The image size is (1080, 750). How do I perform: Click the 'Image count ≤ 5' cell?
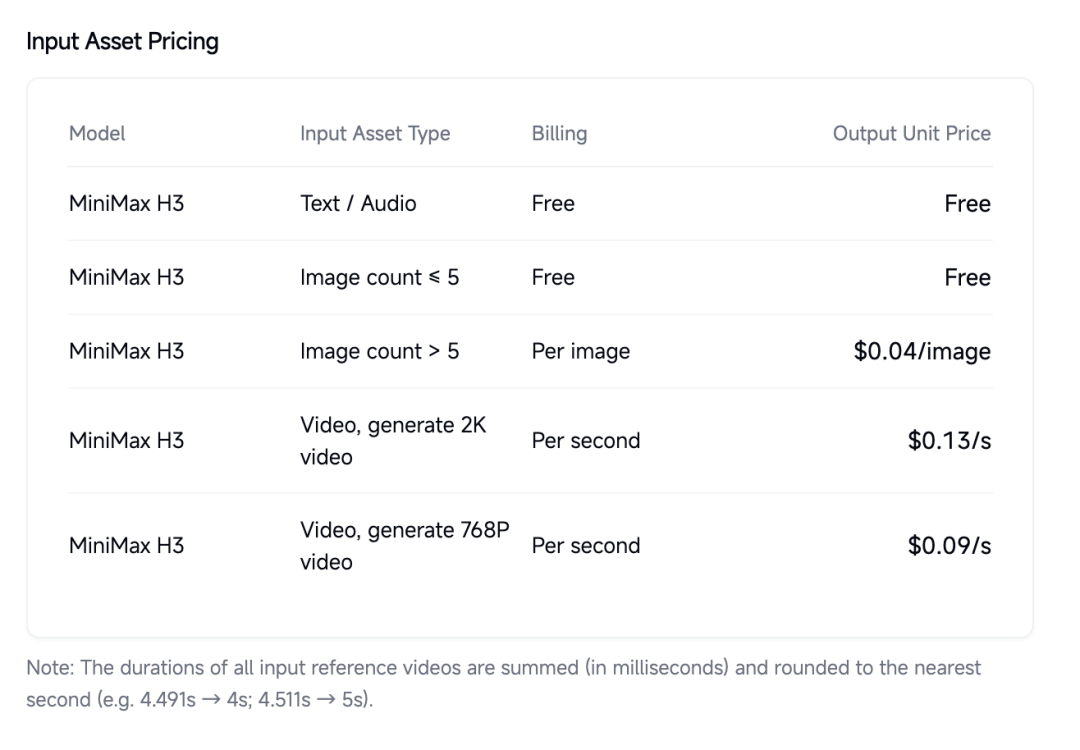point(380,278)
